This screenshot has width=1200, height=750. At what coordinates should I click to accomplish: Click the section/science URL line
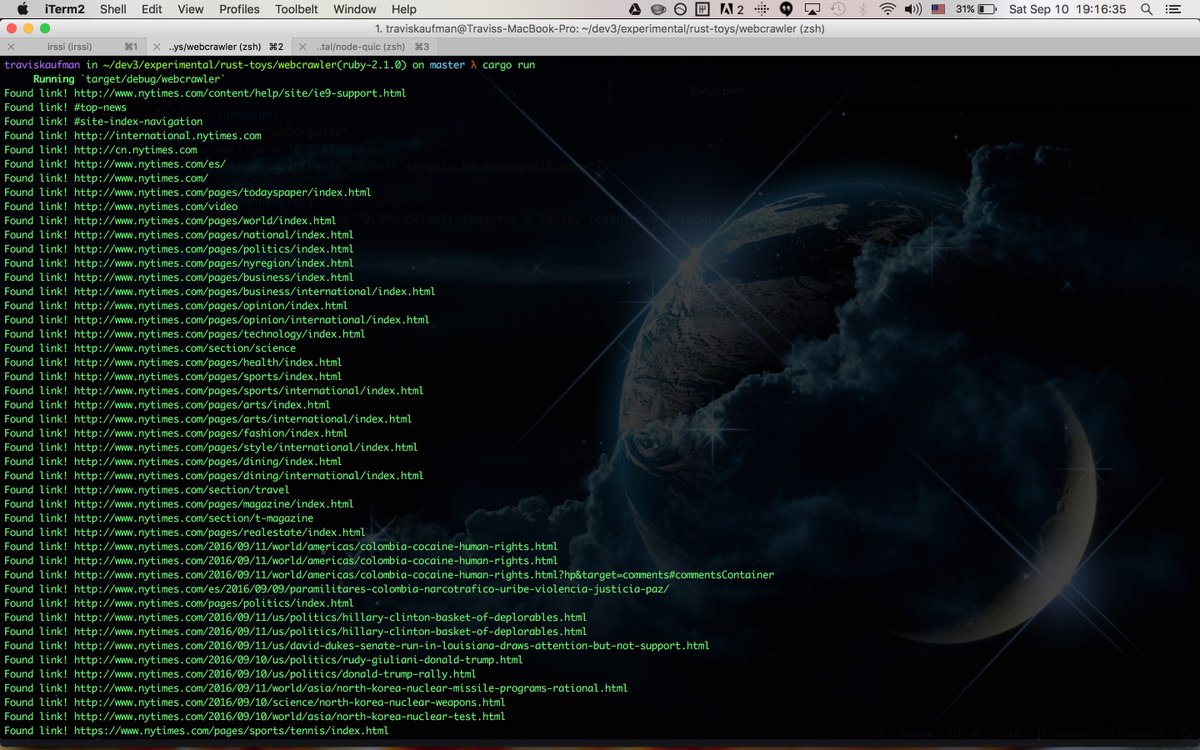(x=150, y=348)
